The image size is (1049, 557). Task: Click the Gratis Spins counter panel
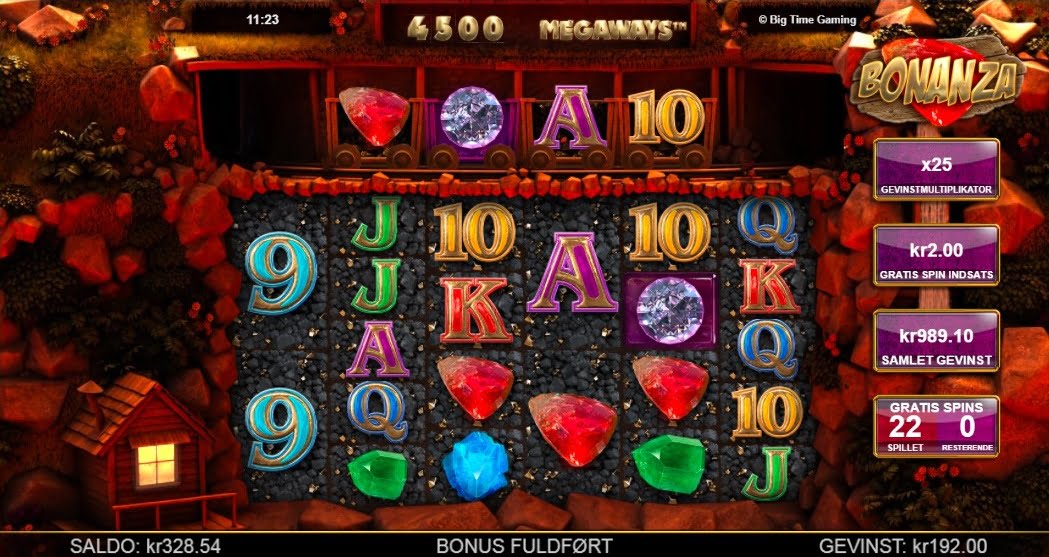[936, 426]
